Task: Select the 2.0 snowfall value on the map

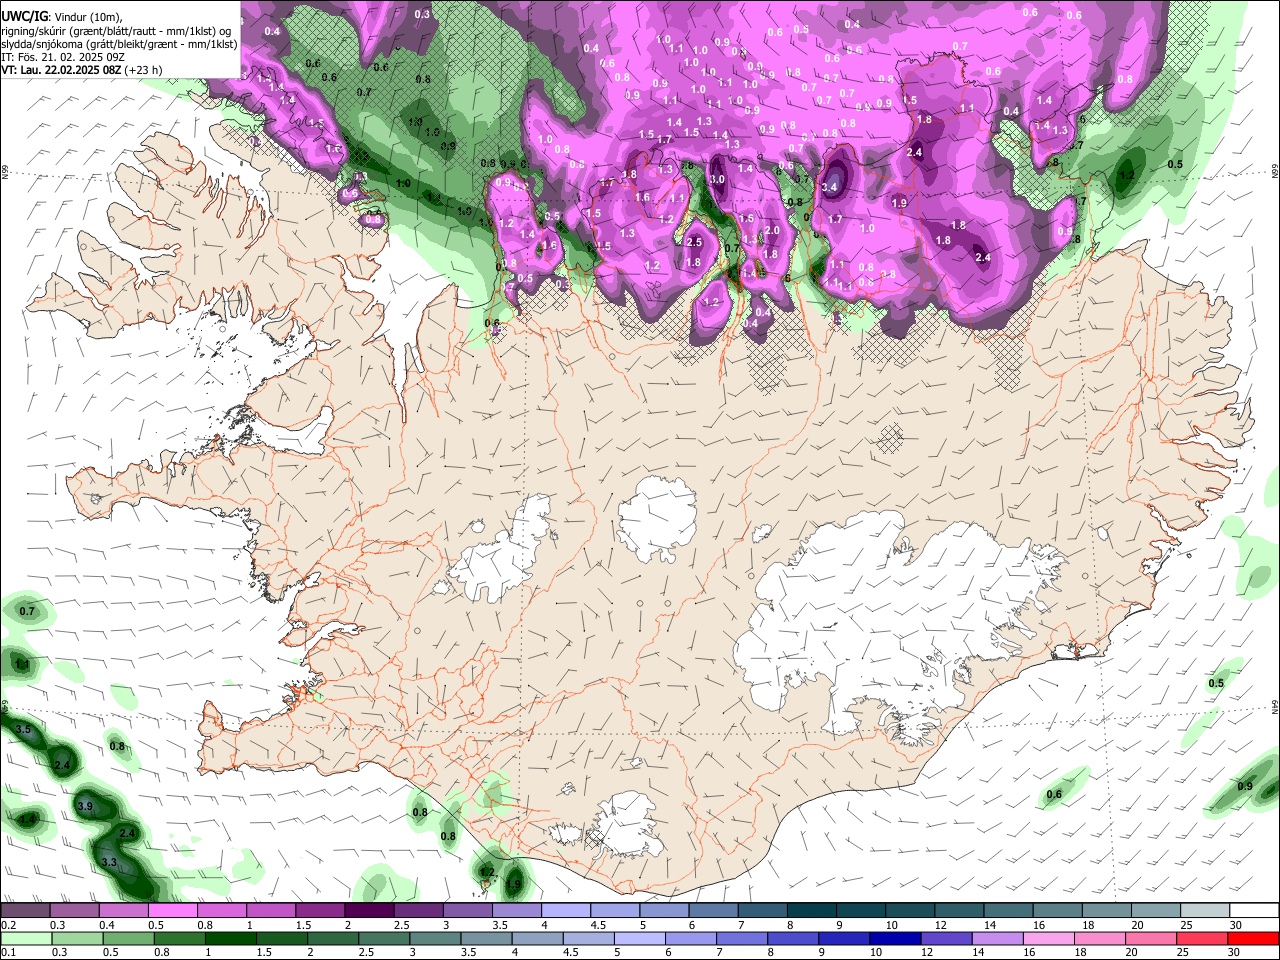Action: point(772,230)
